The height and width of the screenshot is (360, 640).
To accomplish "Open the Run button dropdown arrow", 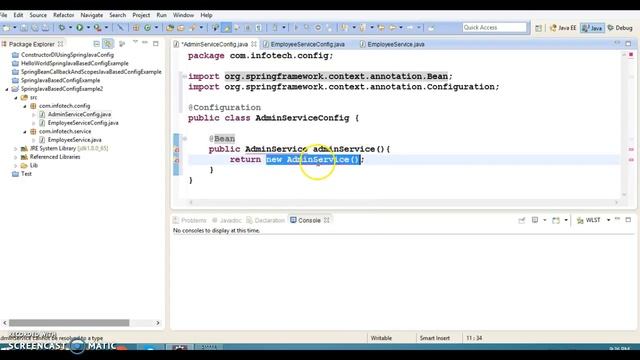I will pyautogui.click(x=88, y=28).
